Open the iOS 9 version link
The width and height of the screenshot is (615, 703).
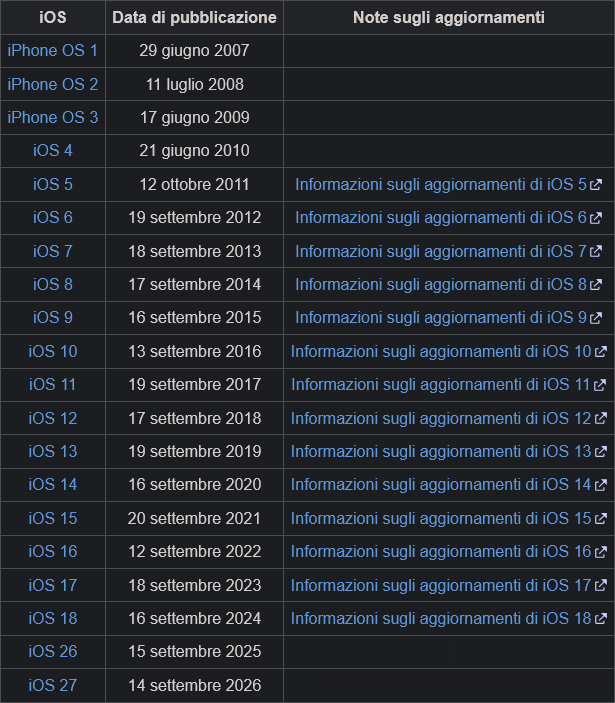click(x=52, y=317)
